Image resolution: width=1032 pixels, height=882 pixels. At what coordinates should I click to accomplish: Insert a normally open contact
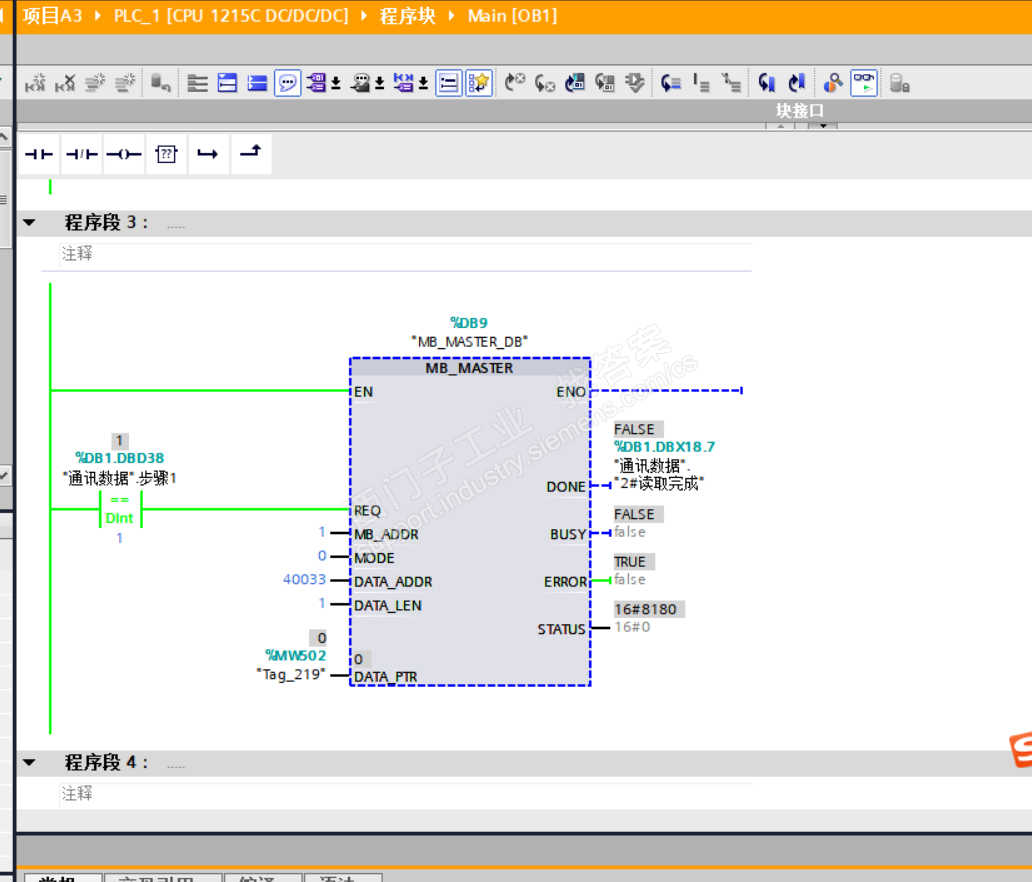(x=39, y=154)
